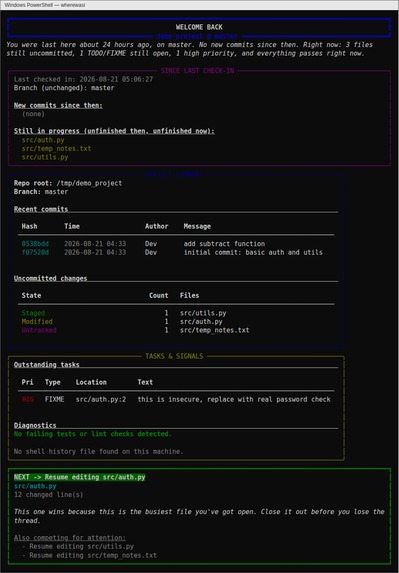Click the 'Uncommitted changes' heading
Screen dimensions: 399x573
pyautogui.click(x=50, y=278)
